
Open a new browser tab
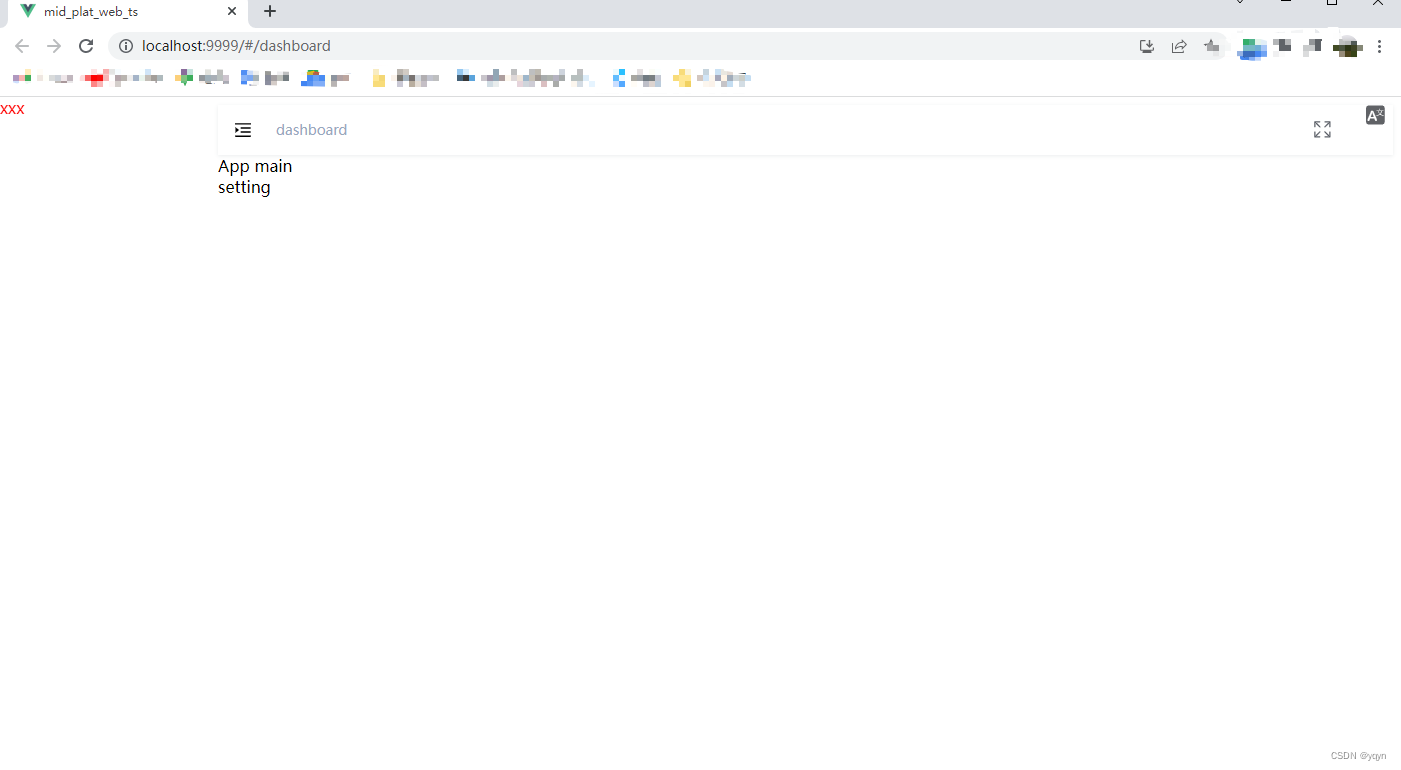tap(270, 12)
